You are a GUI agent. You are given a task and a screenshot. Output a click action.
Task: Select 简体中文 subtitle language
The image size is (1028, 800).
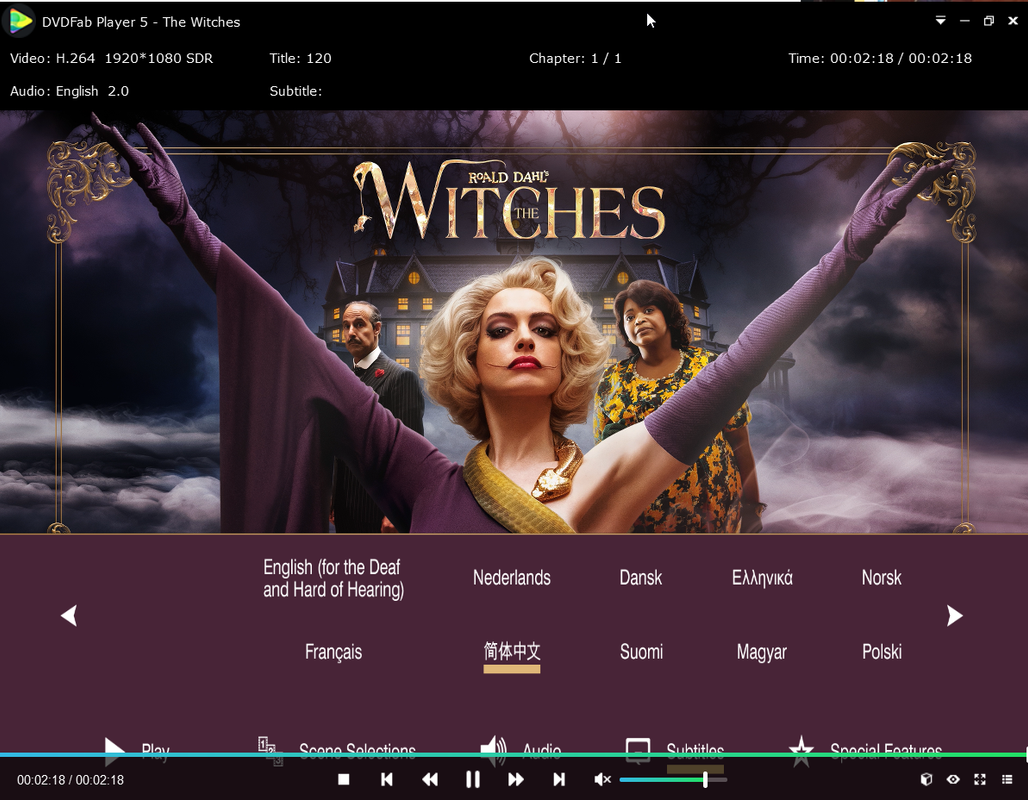click(x=512, y=652)
